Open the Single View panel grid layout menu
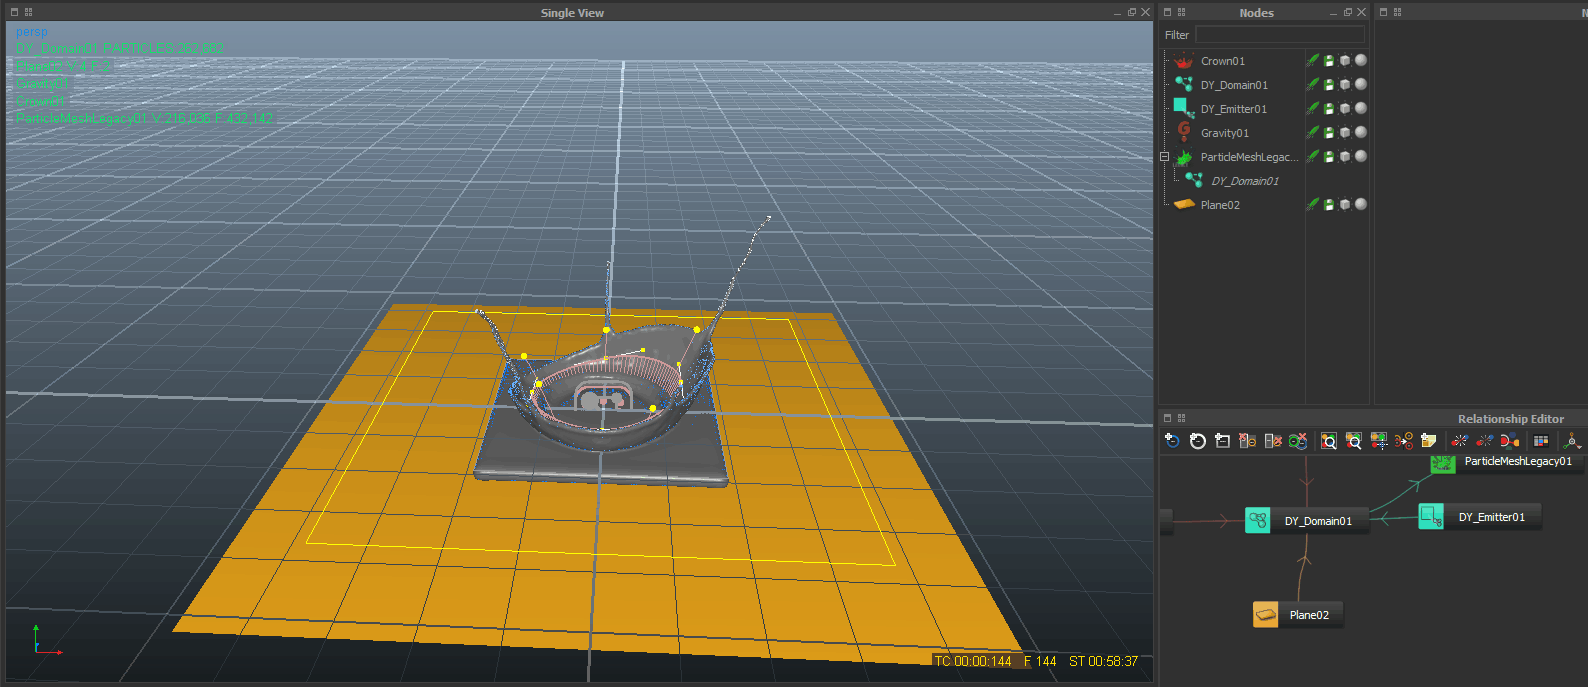The height and width of the screenshot is (687, 1588). pyautogui.click(x=28, y=12)
